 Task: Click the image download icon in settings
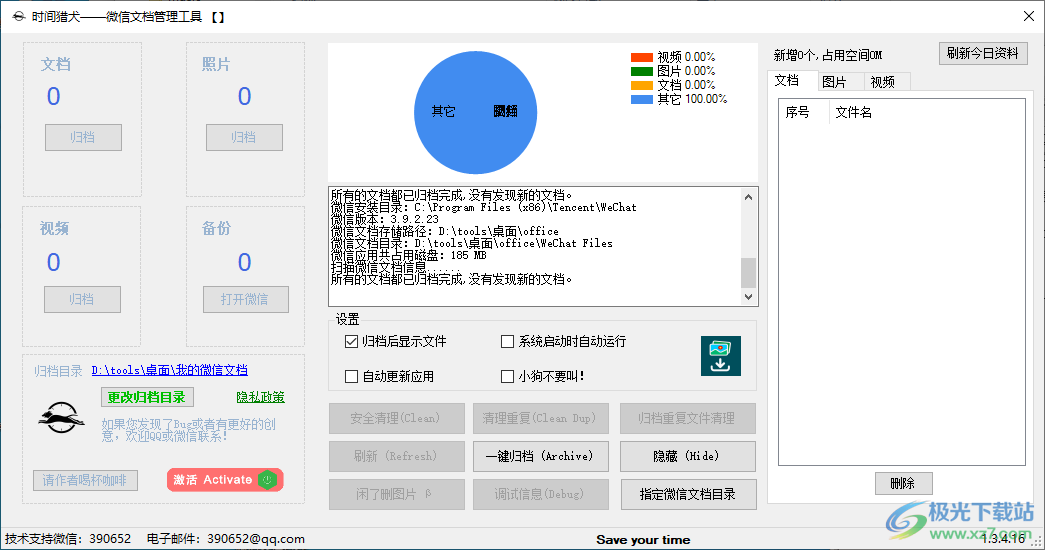point(720,356)
